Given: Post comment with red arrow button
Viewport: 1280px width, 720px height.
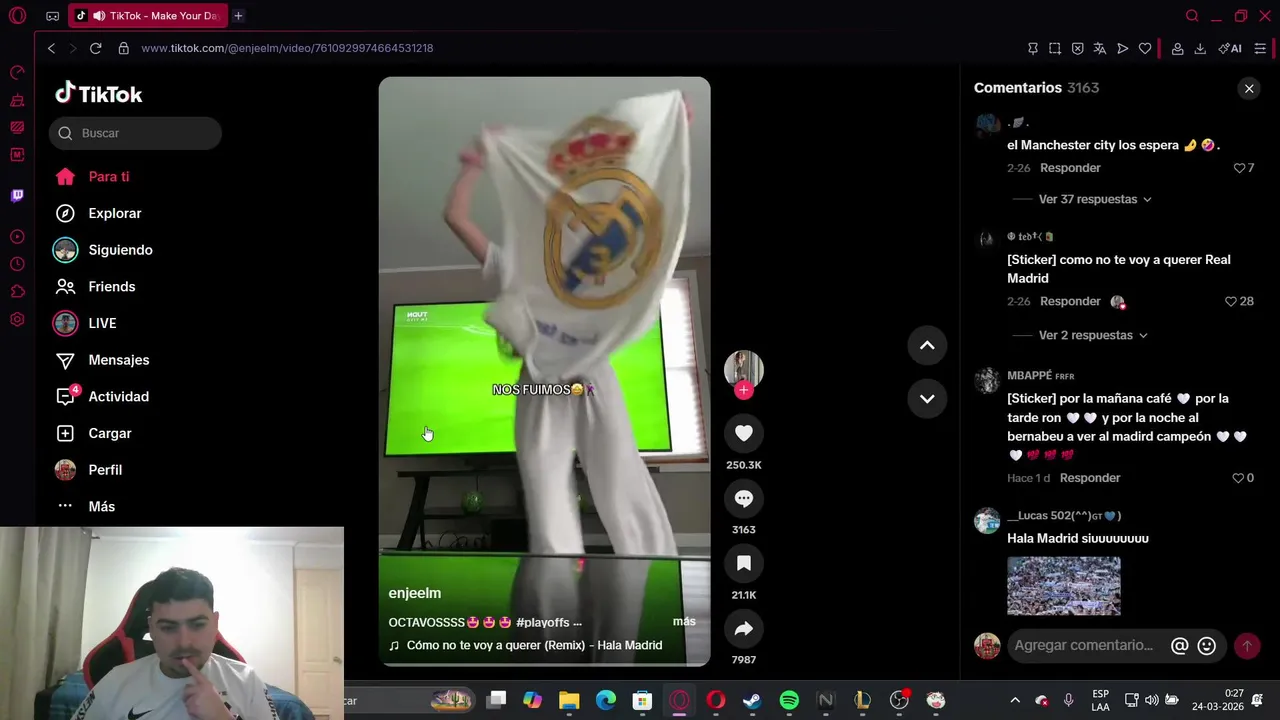Looking at the screenshot, I should point(1247,646).
